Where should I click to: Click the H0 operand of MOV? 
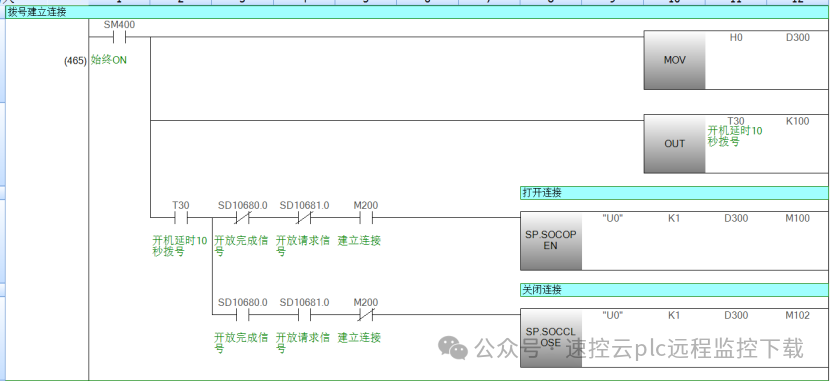736,38
